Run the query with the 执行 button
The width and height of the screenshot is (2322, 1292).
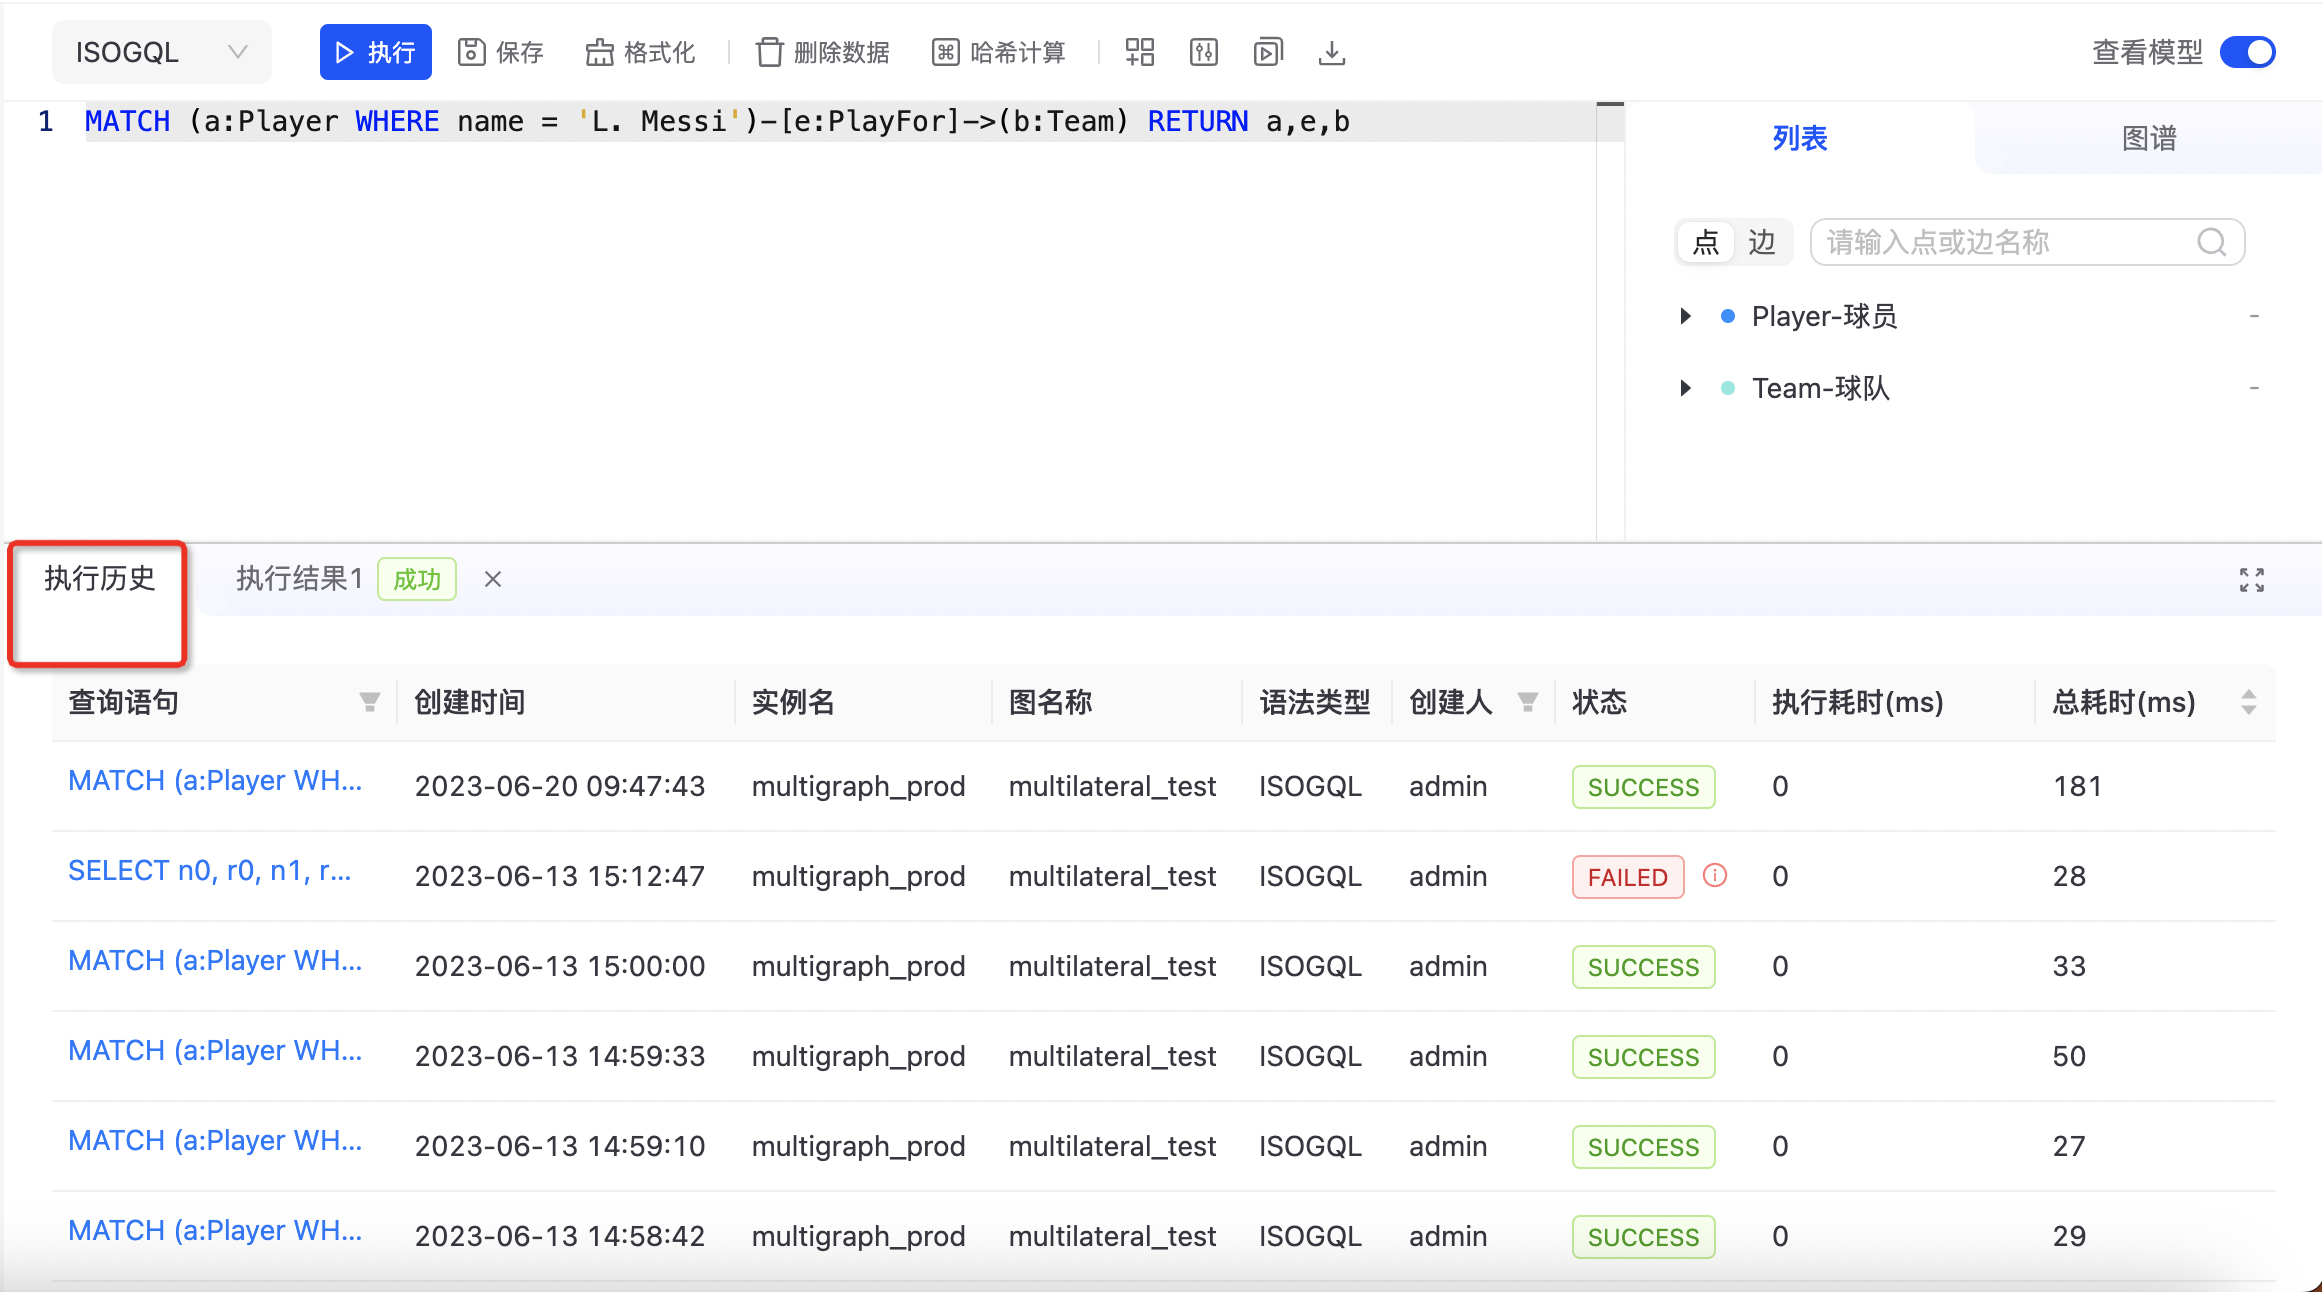tap(375, 52)
